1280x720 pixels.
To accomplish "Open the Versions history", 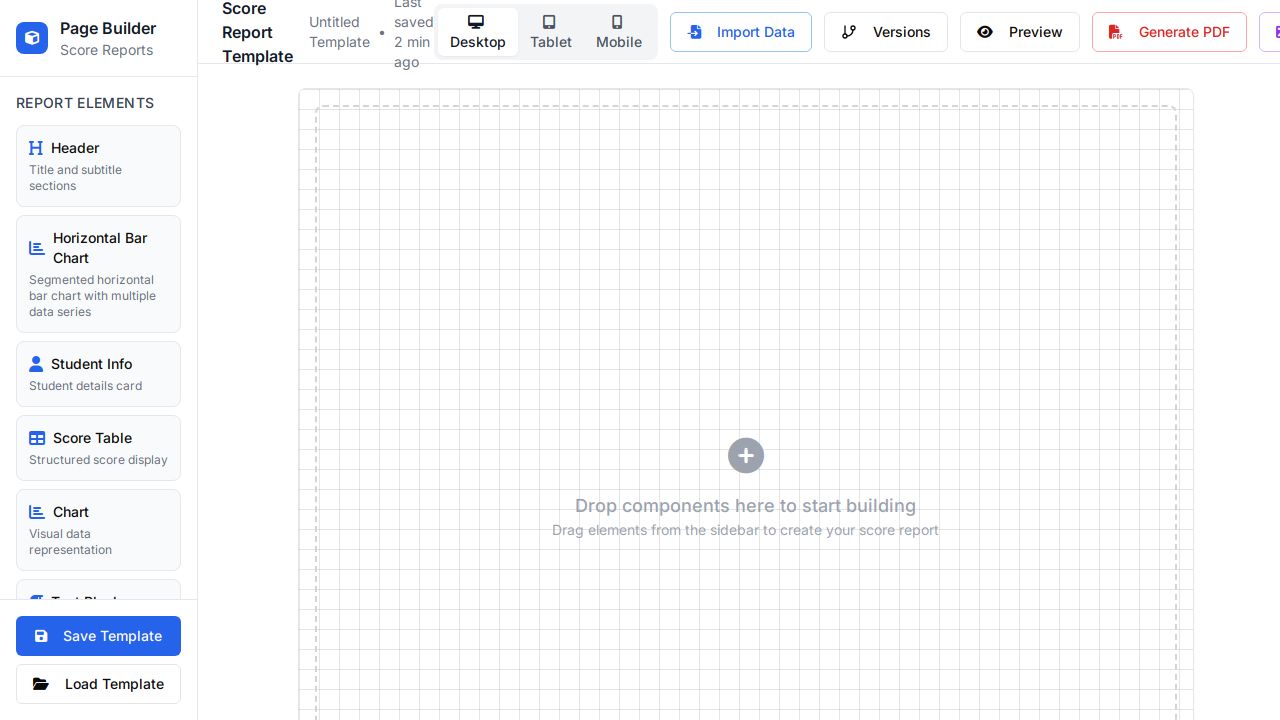I will pyautogui.click(x=886, y=32).
